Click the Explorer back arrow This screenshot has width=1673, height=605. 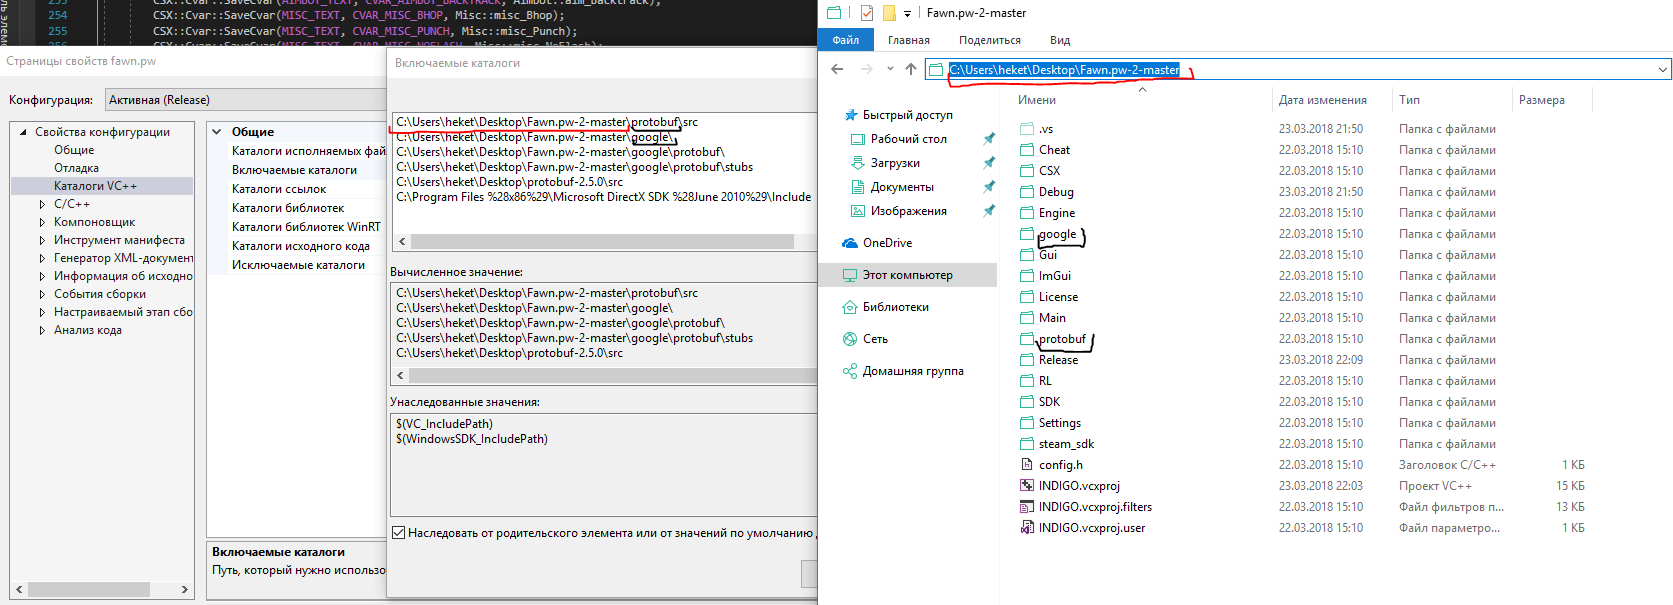point(837,69)
